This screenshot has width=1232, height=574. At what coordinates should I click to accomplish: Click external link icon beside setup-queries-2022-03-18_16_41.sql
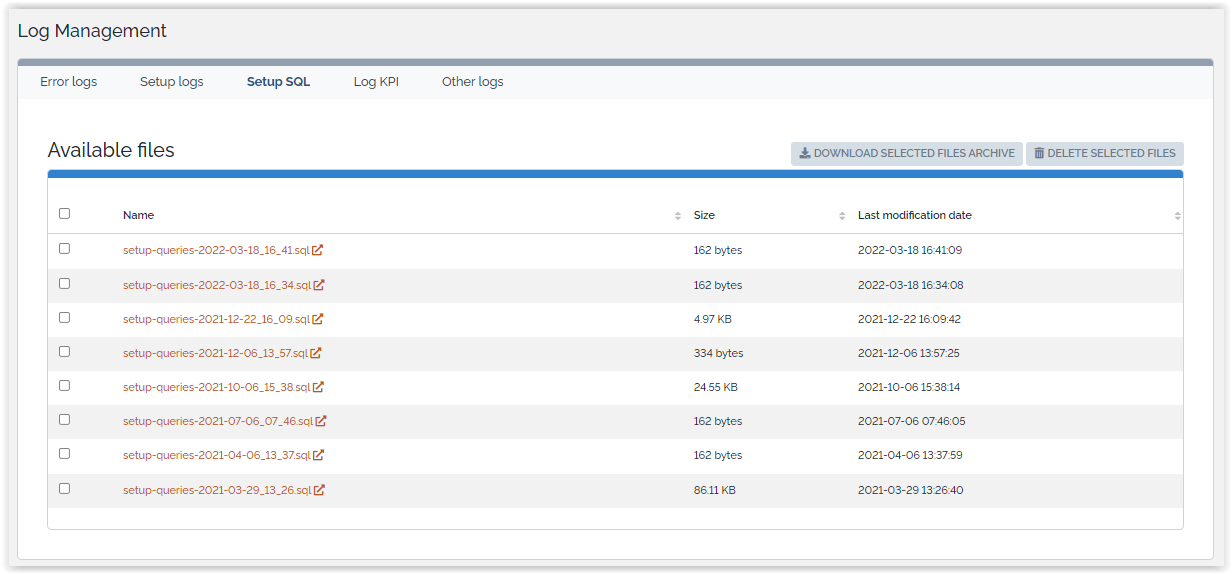click(317, 251)
